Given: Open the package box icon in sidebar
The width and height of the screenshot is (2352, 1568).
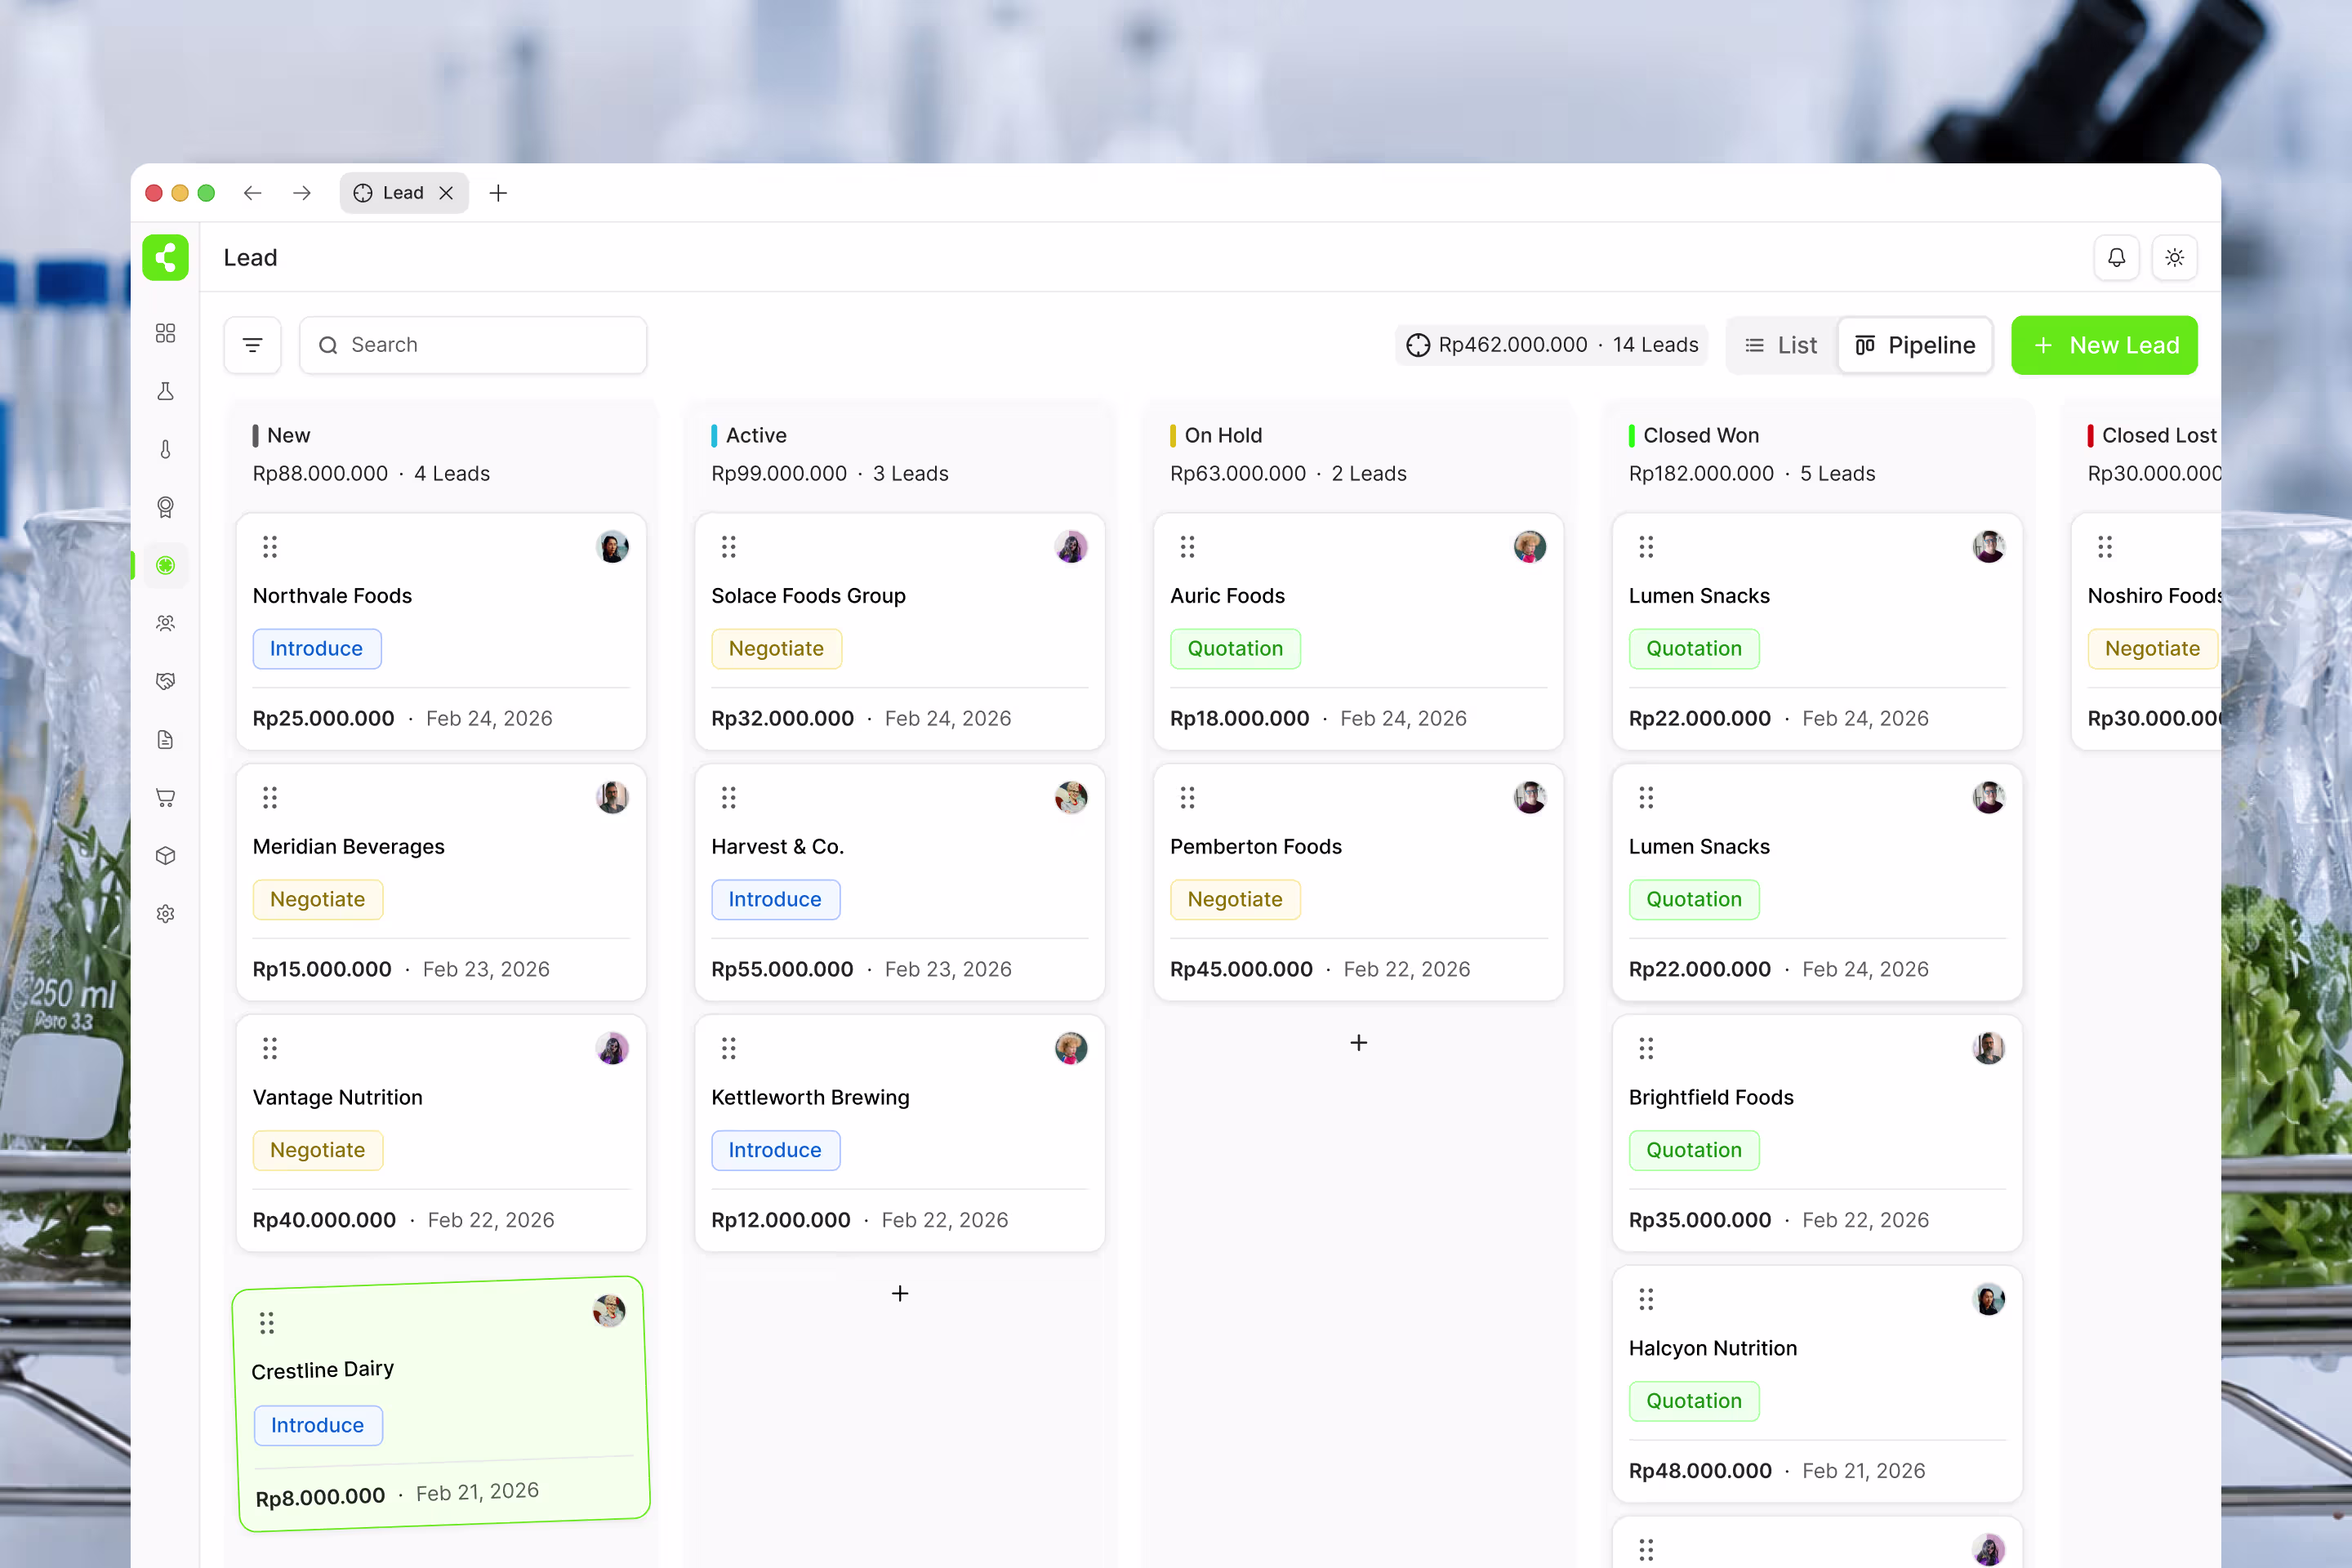Looking at the screenshot, I should pos(166,855).
